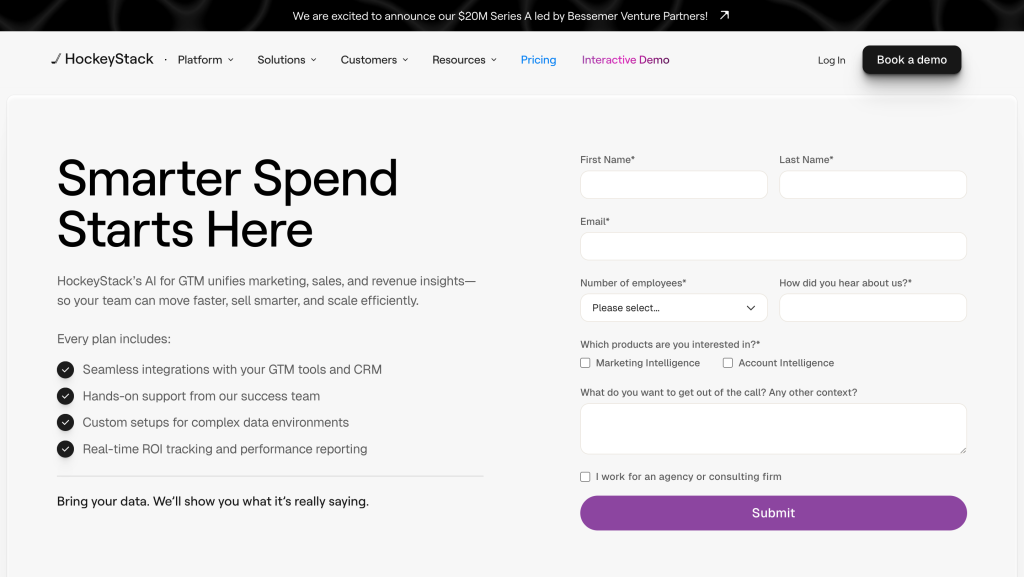Click the checkmark beside Custom setups

pos(65,422)
